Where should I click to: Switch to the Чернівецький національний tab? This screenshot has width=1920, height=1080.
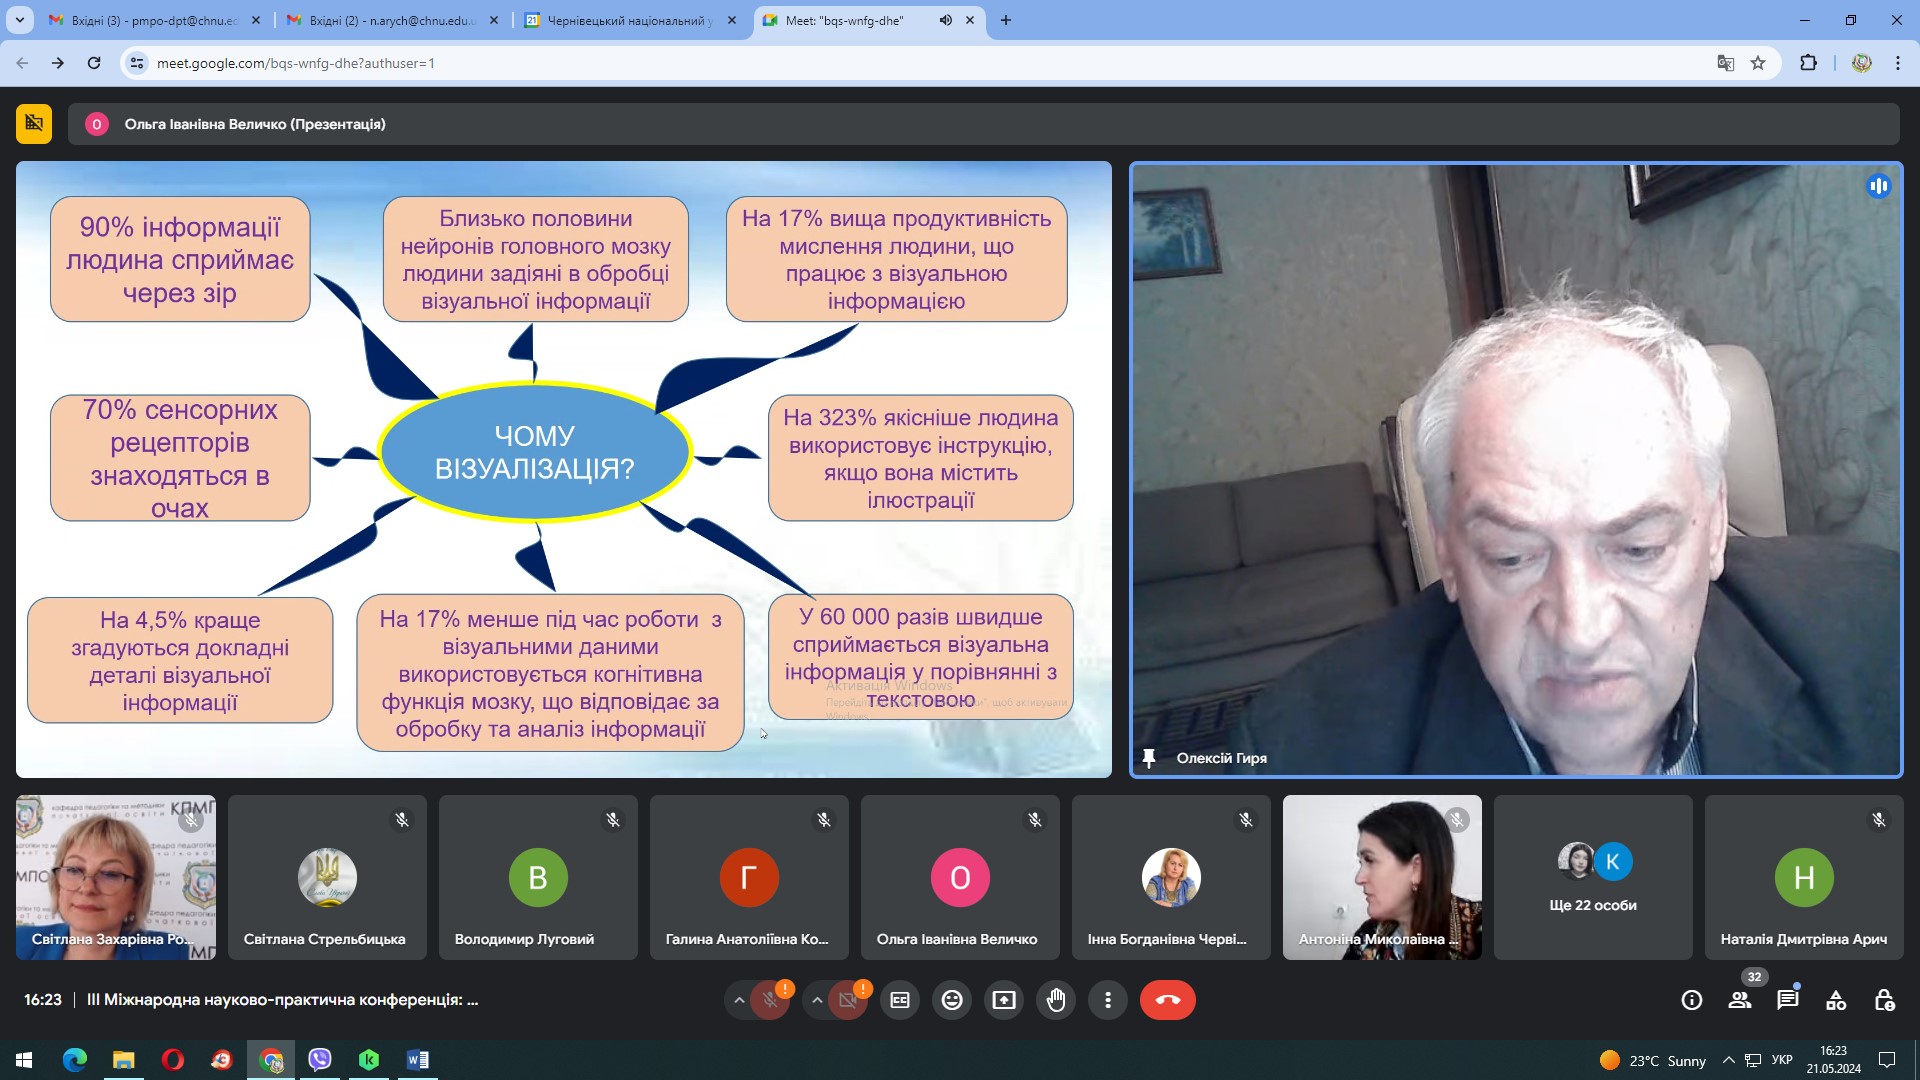[x=630, y=20]
